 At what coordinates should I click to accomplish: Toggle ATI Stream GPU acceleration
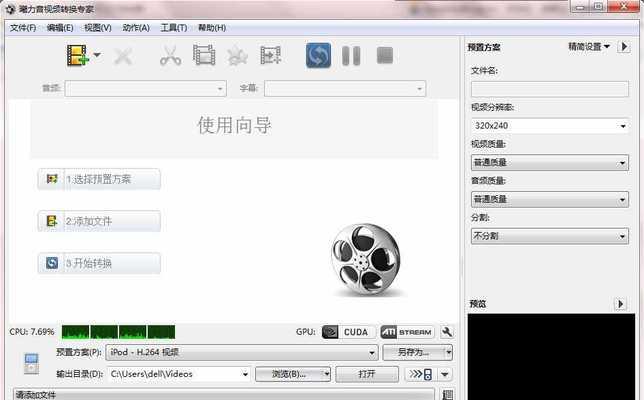click(x=407, y=332)
